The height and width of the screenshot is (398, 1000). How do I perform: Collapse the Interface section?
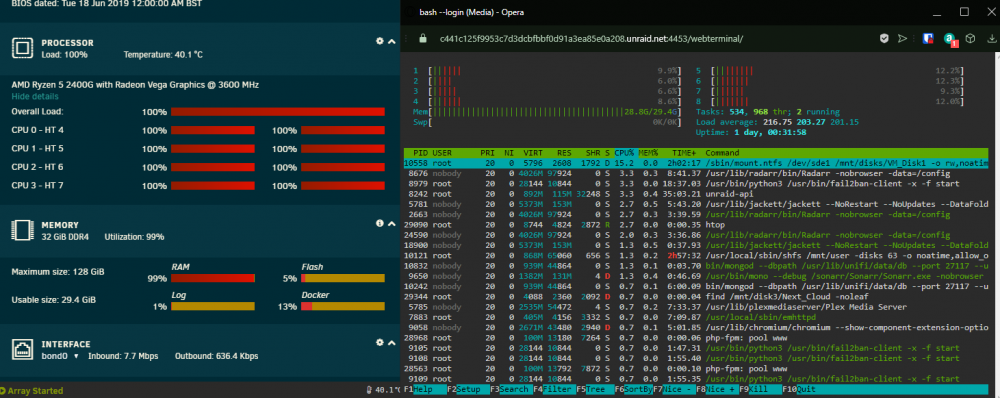392,343
